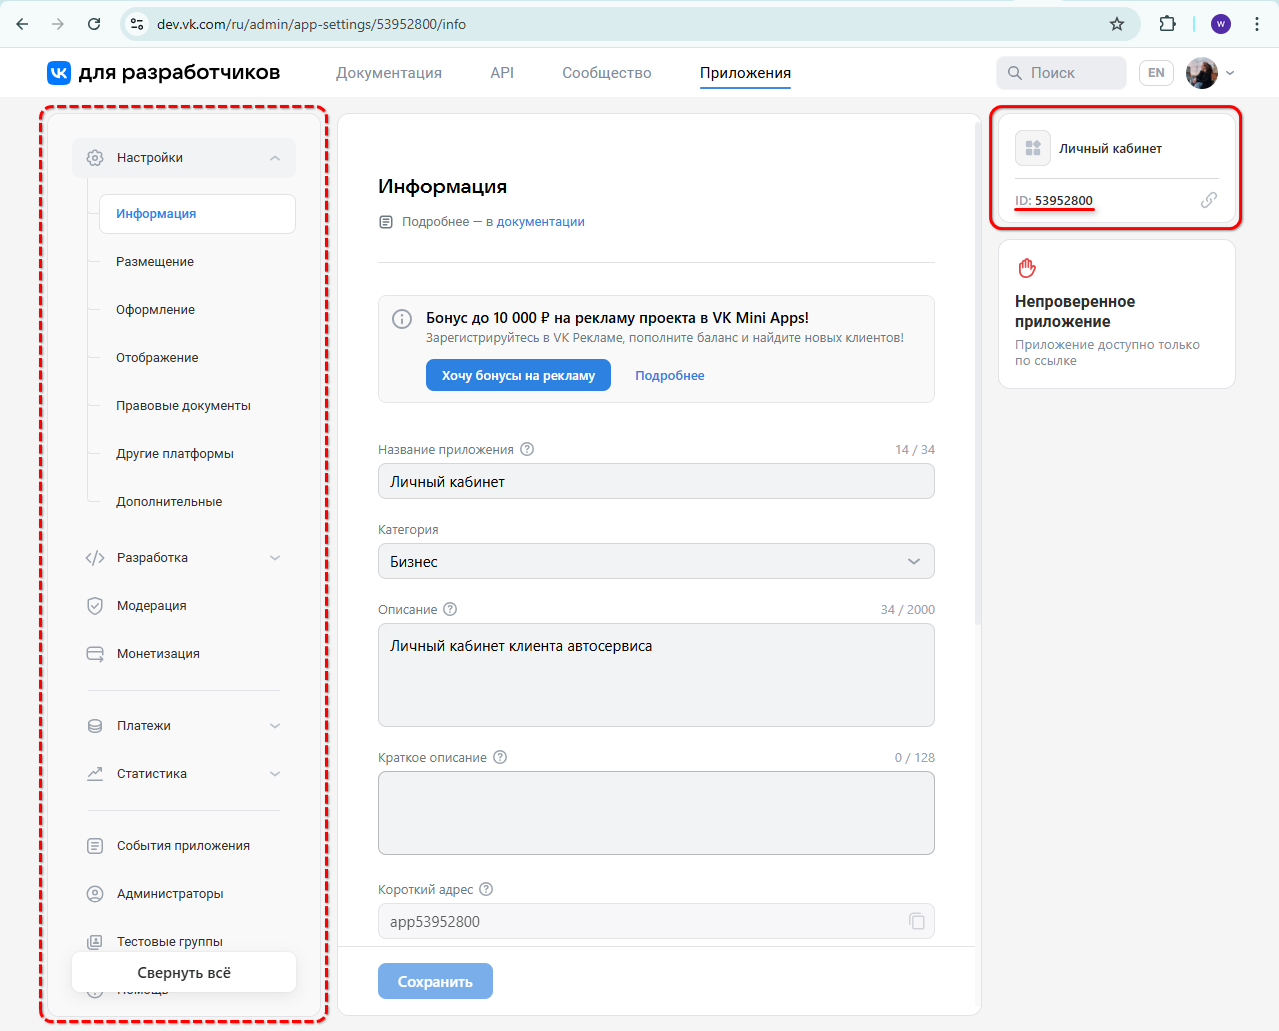
Task: Click the Статистика chart icon
Action: pyautogui.click(x=94, y=773)
